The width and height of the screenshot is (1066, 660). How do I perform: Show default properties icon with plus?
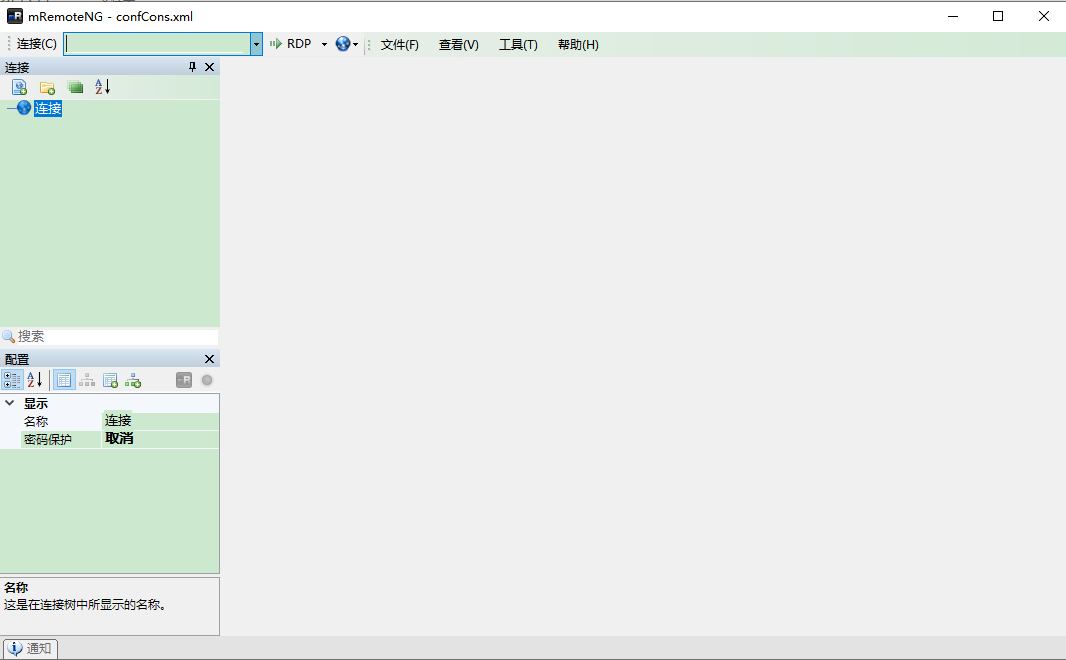click(x=110, y=380)
